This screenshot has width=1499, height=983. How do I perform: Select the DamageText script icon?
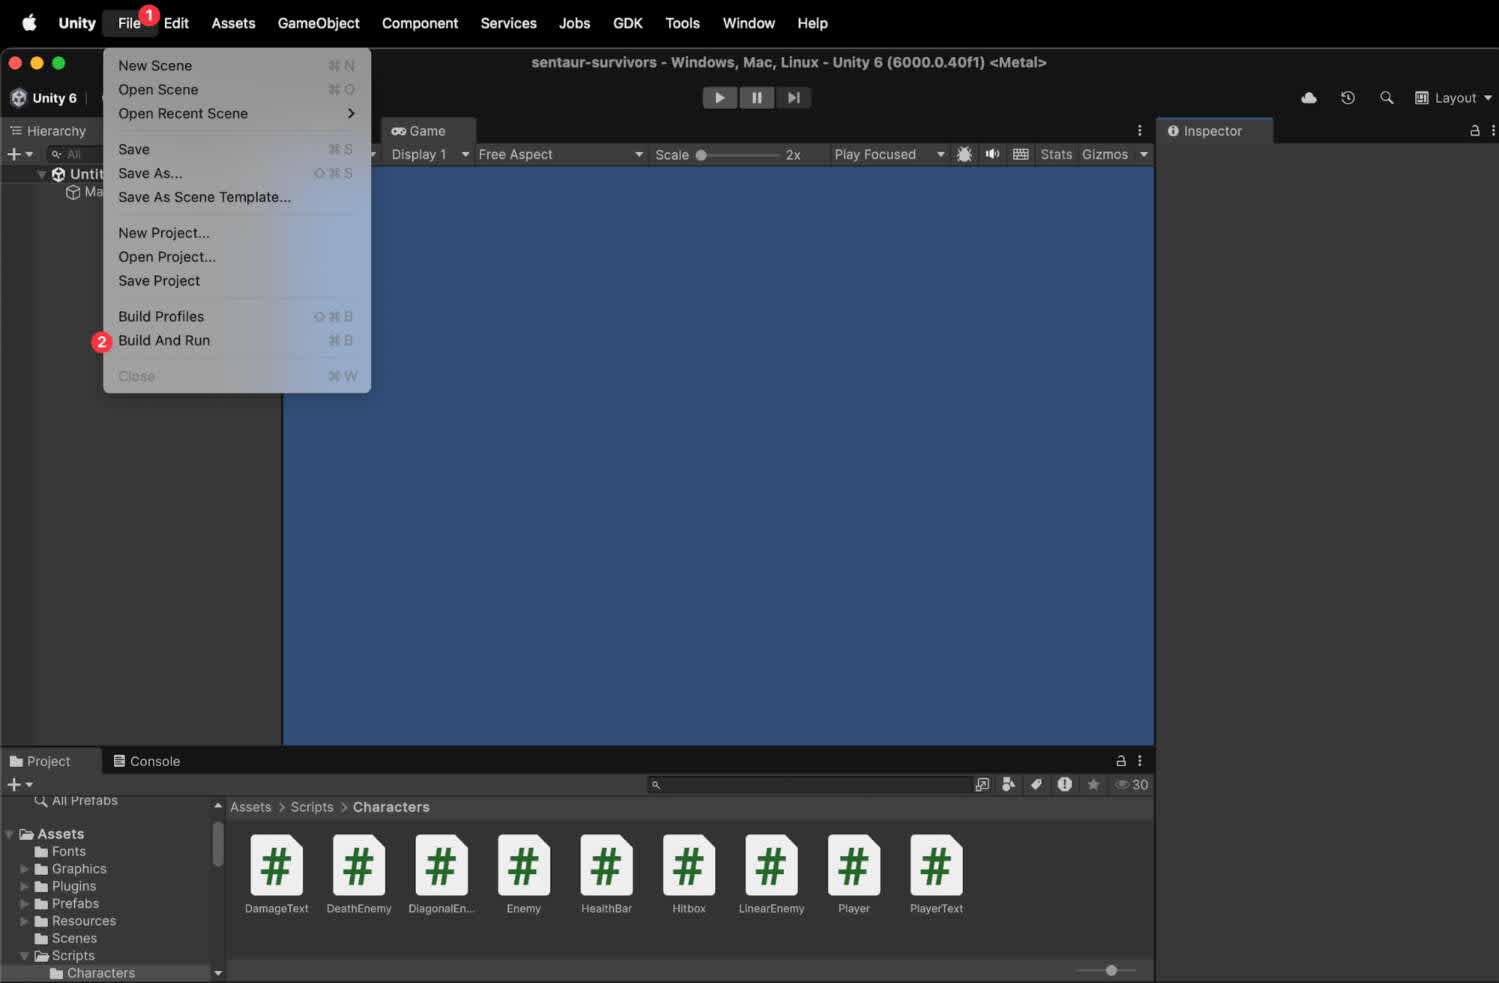[x=276, y=866]
